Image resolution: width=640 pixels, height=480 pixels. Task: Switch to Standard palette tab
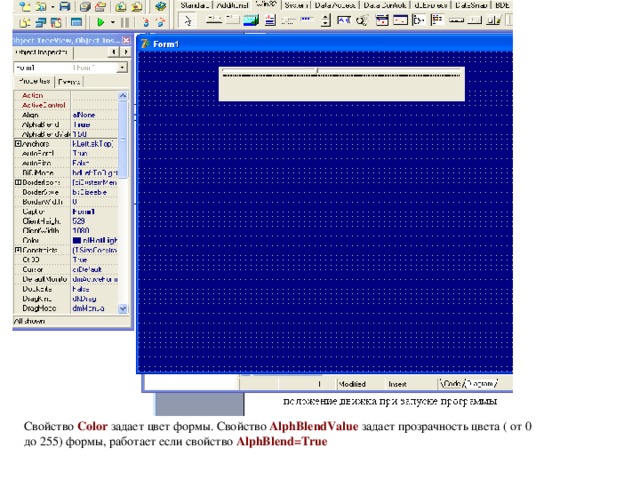click(x=195, y=5)
